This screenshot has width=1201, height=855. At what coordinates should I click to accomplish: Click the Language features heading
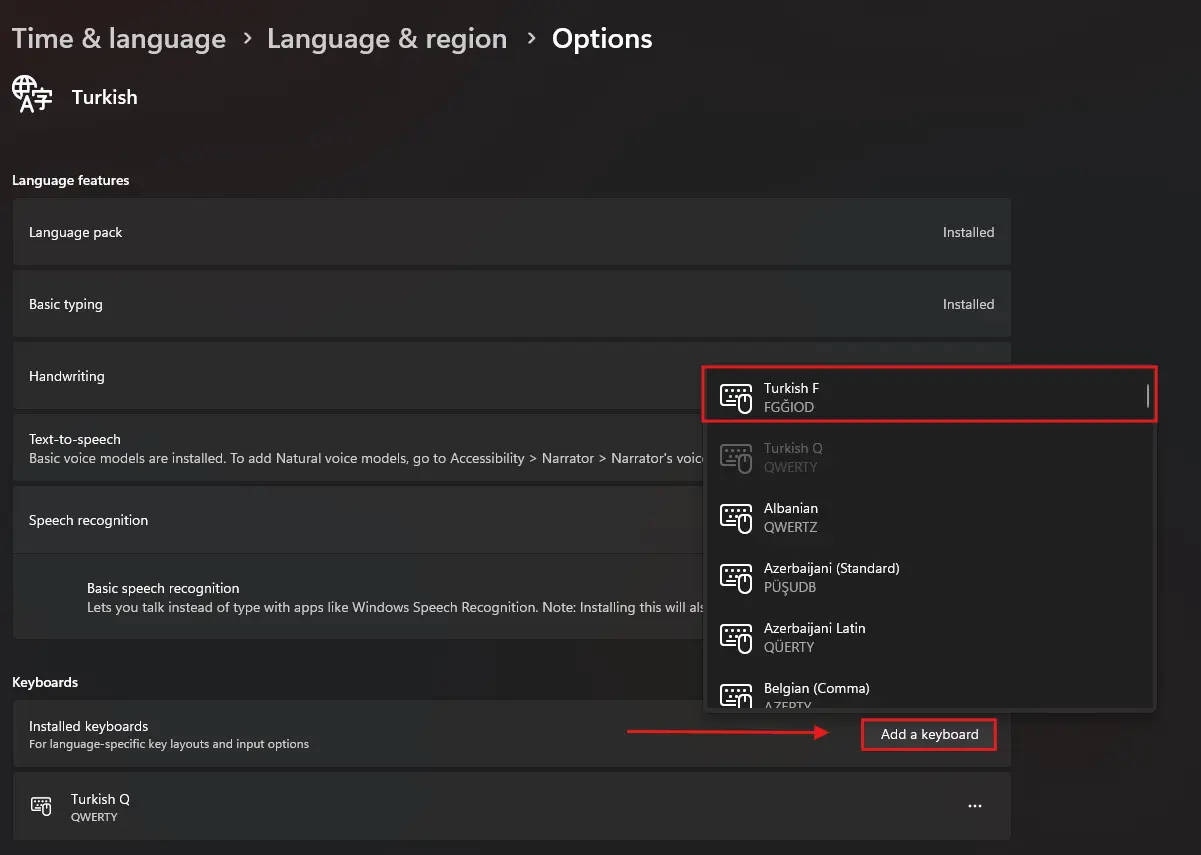[x=71, y=180]
